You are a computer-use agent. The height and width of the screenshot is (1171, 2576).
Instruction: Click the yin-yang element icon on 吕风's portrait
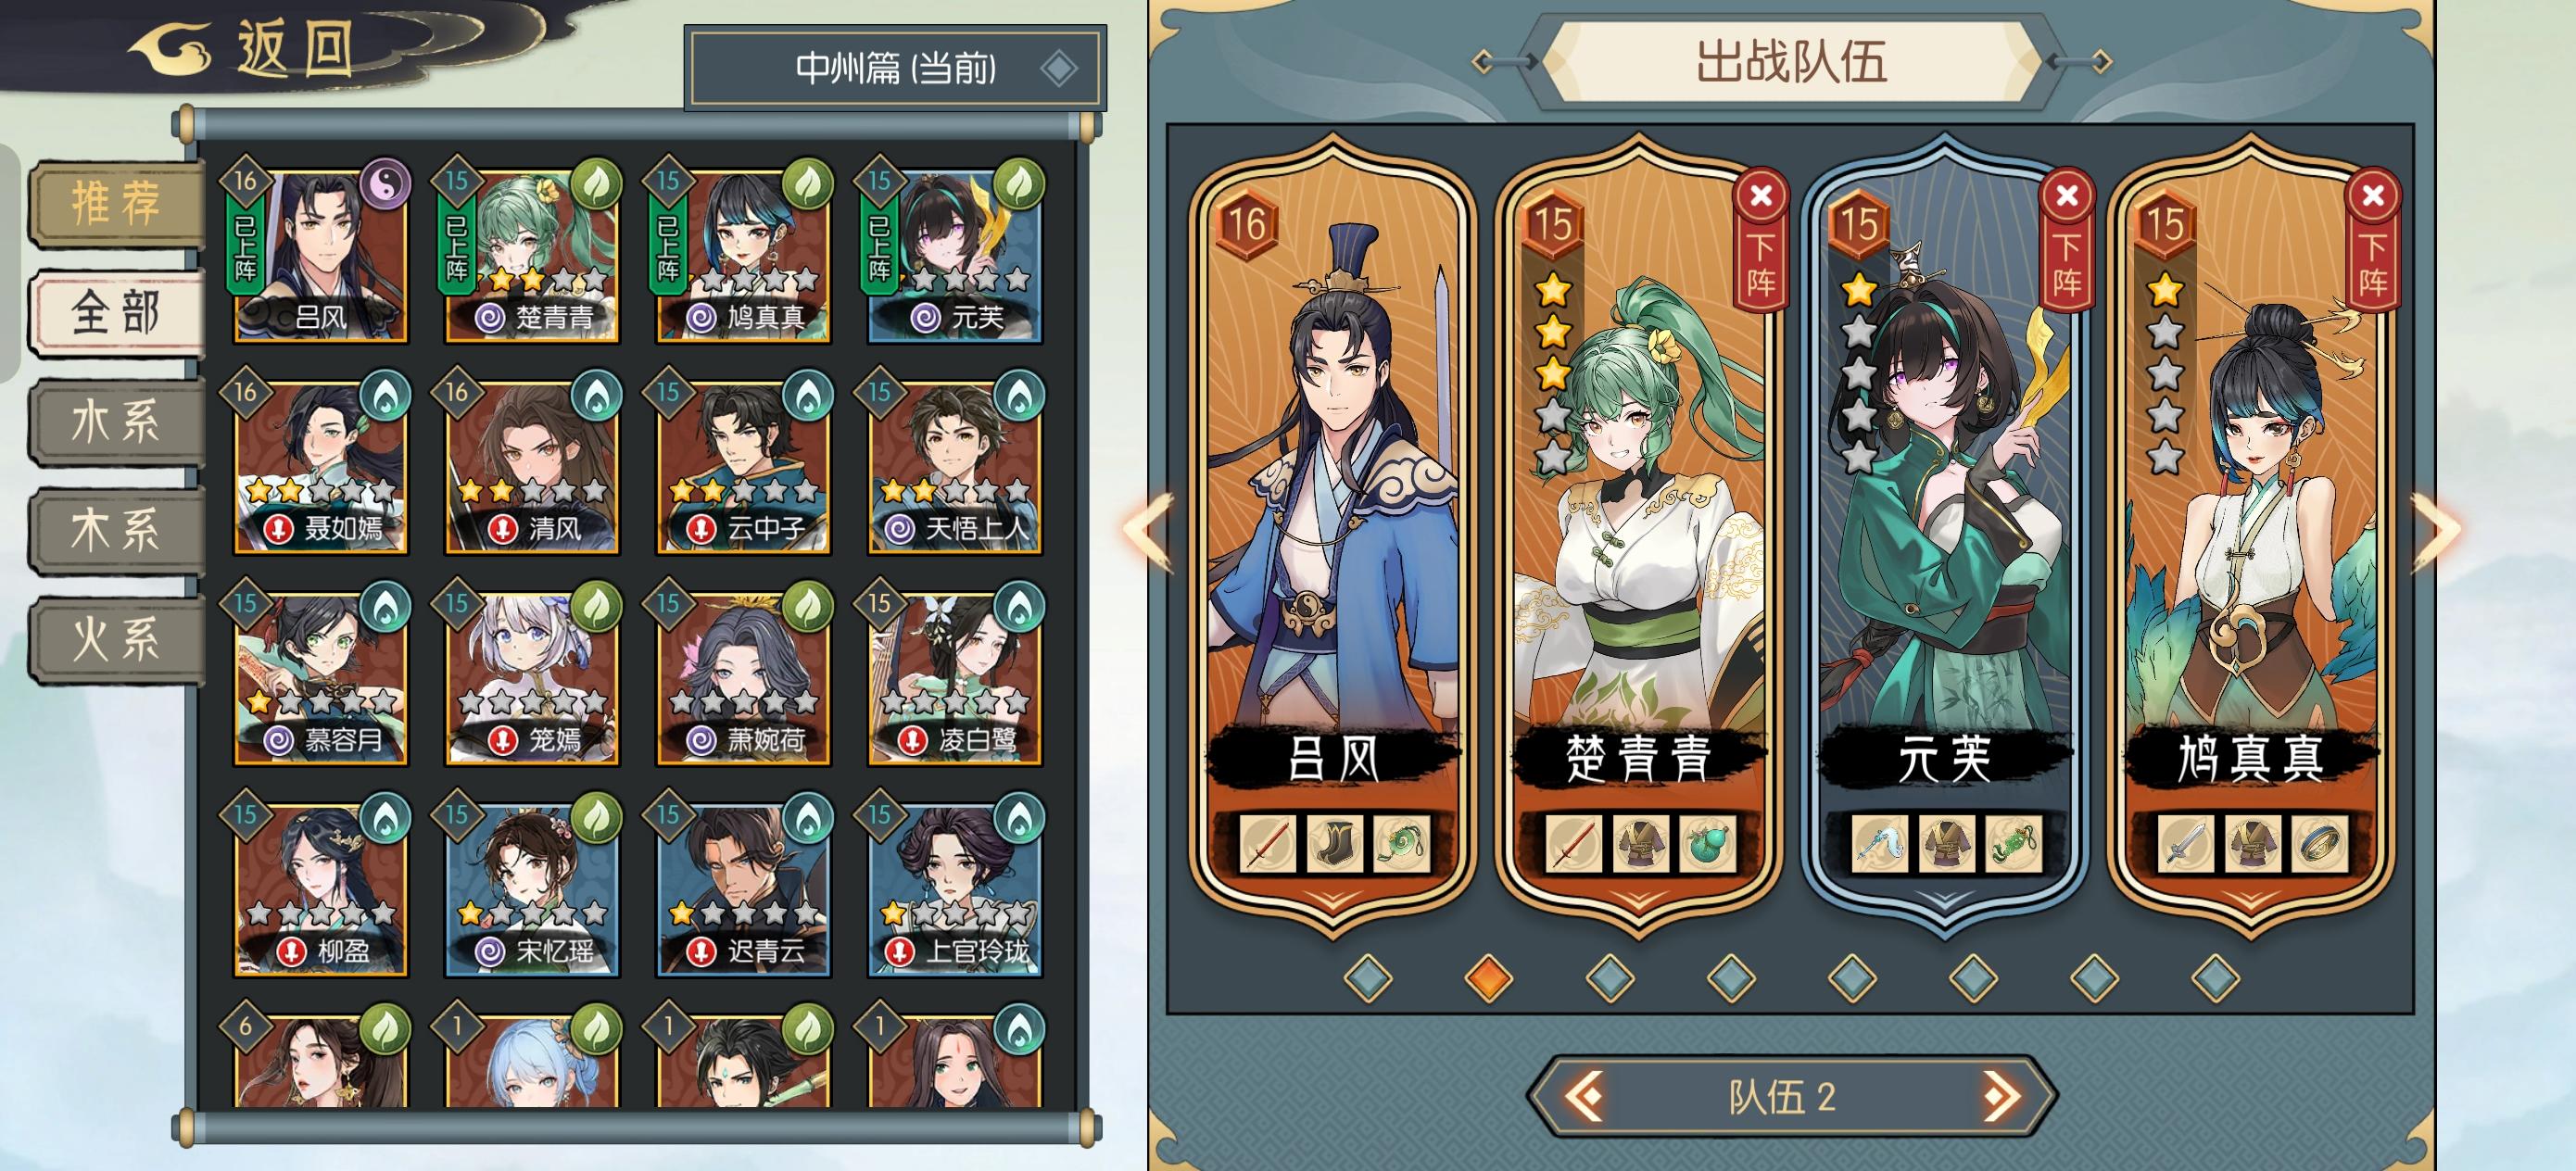(x=385, y=184)
